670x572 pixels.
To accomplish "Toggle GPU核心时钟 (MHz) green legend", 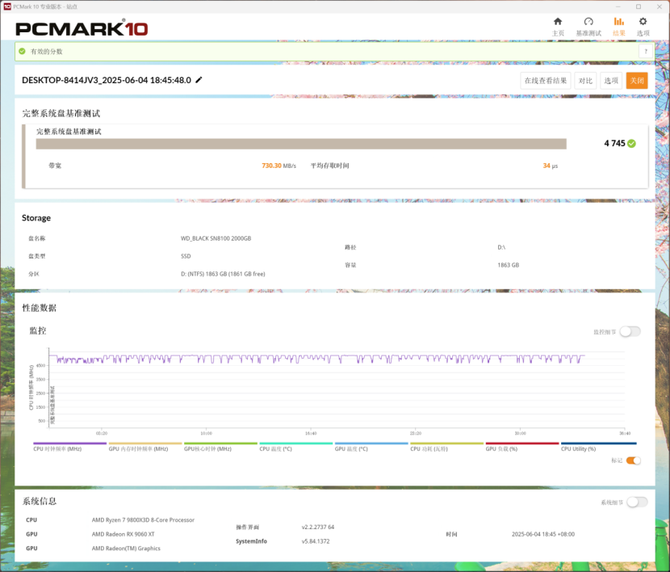I will coord(220,447).
